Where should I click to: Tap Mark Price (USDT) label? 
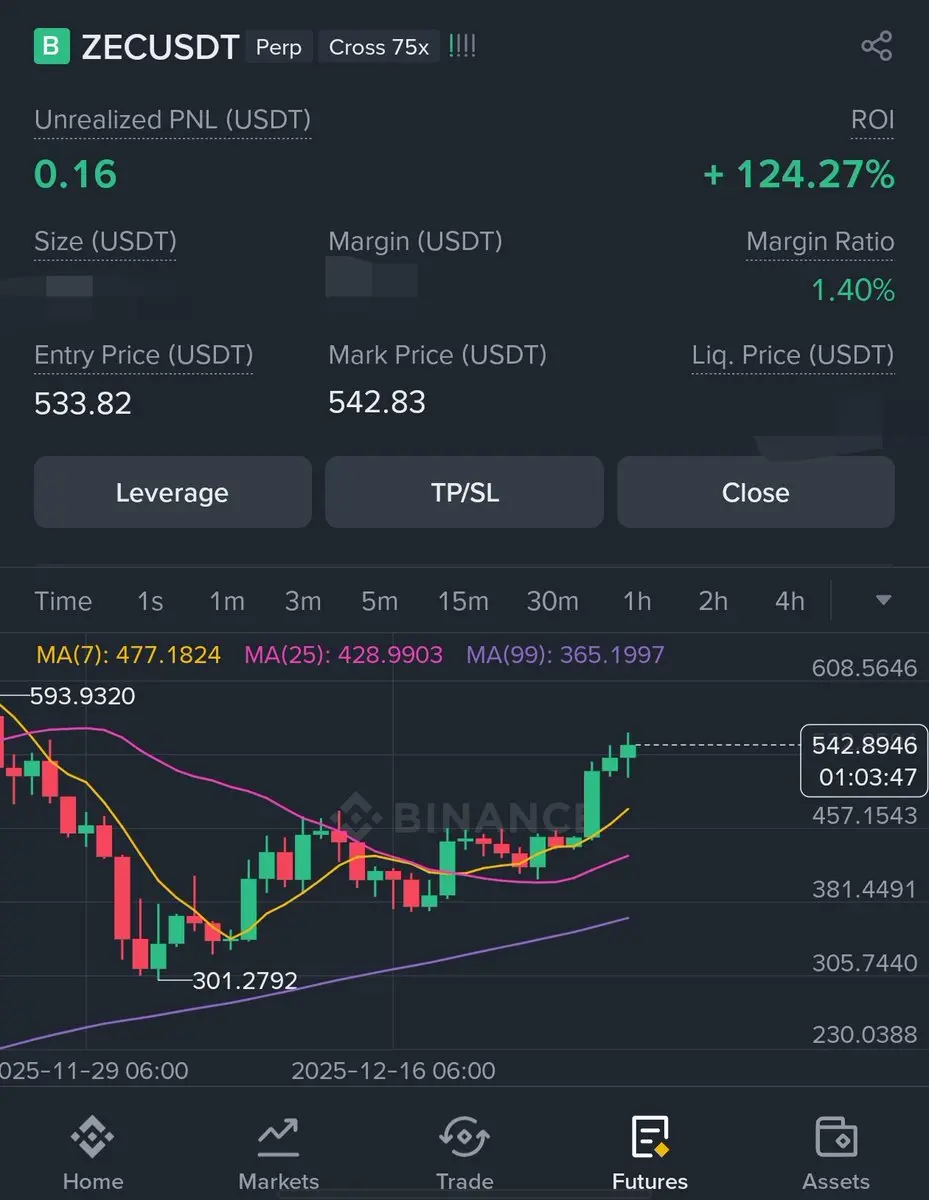437,355
